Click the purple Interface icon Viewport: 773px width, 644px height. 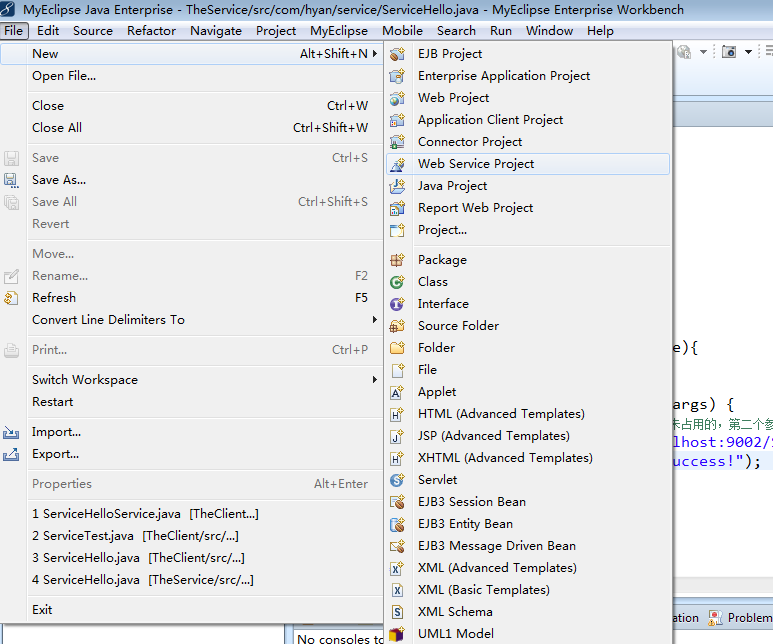point(397,304)
